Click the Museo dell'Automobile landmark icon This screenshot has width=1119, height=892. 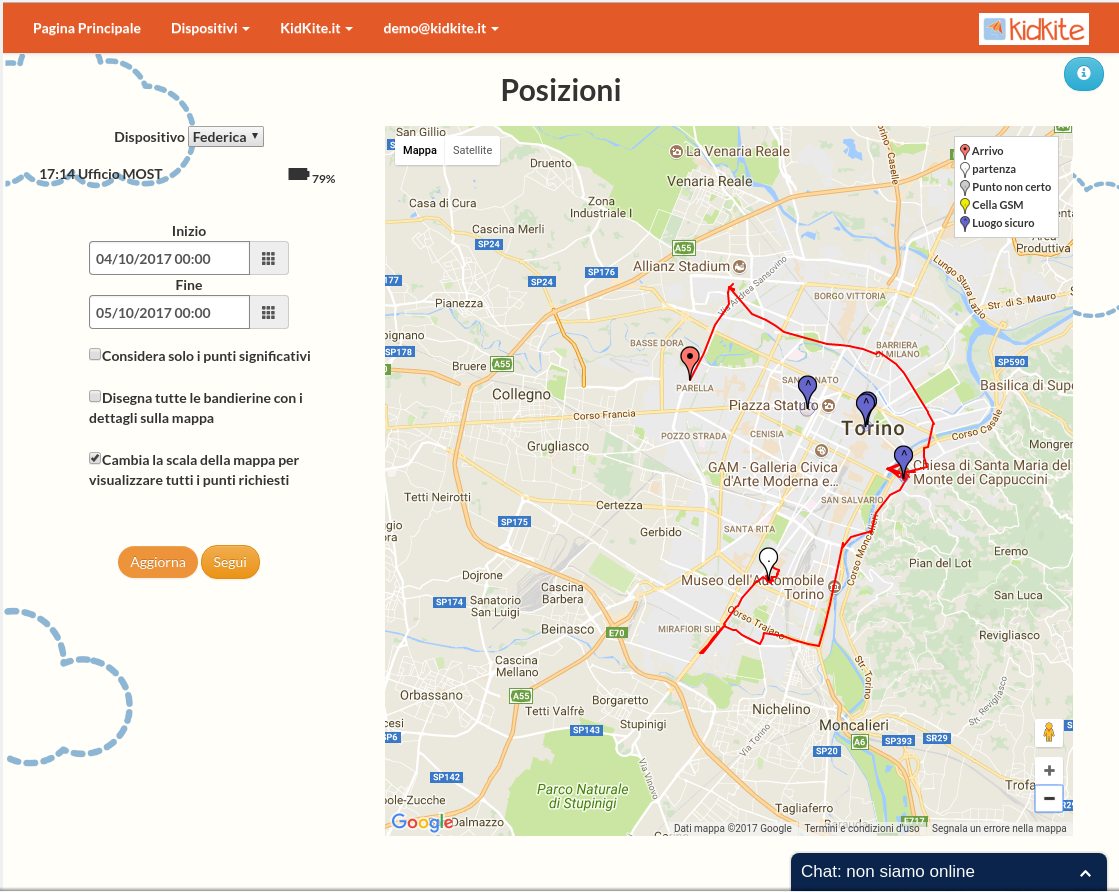pyautogui.click(x=834, y=587)
